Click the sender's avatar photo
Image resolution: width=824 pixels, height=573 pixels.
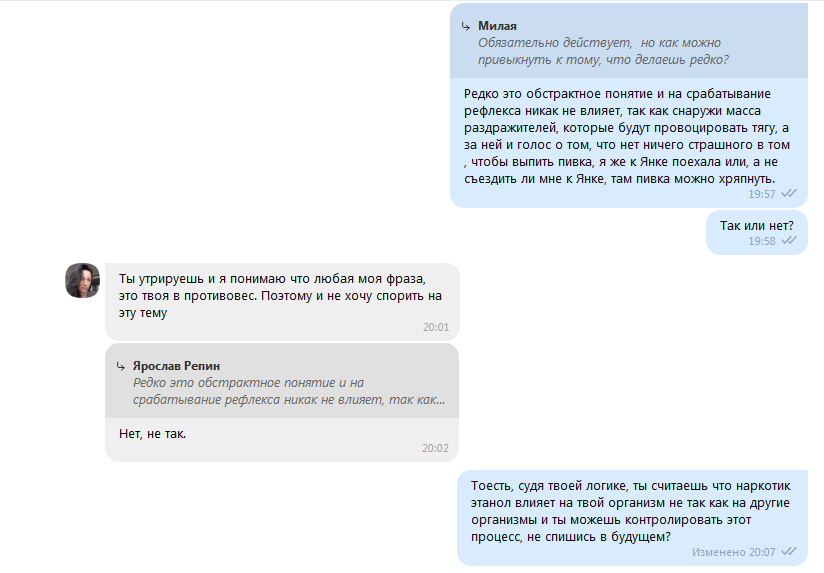pyautogui.click(x=83, y=281)
